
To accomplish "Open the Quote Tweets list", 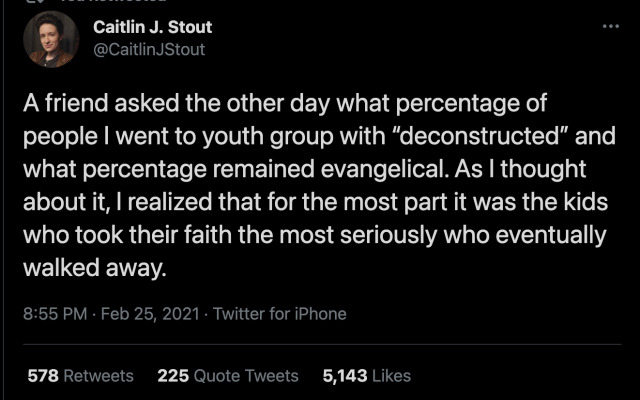I will coord(246,376).
